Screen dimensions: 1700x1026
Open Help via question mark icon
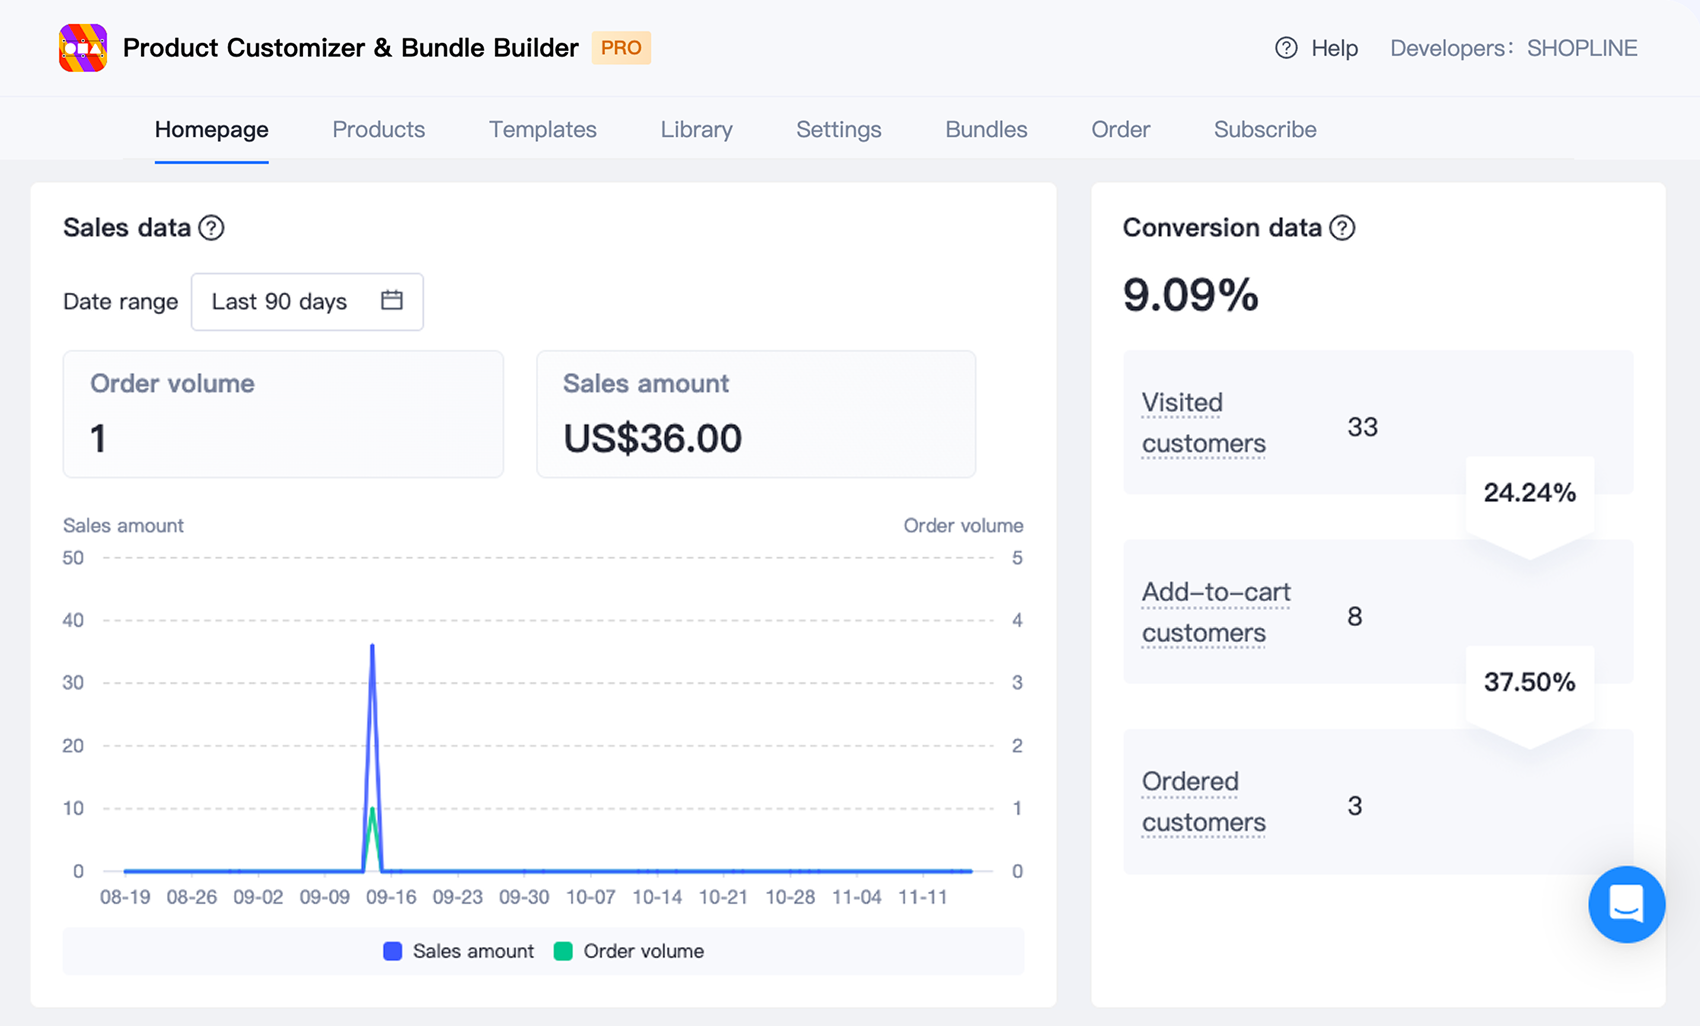pyautogui.click(x=1286, y=48)
